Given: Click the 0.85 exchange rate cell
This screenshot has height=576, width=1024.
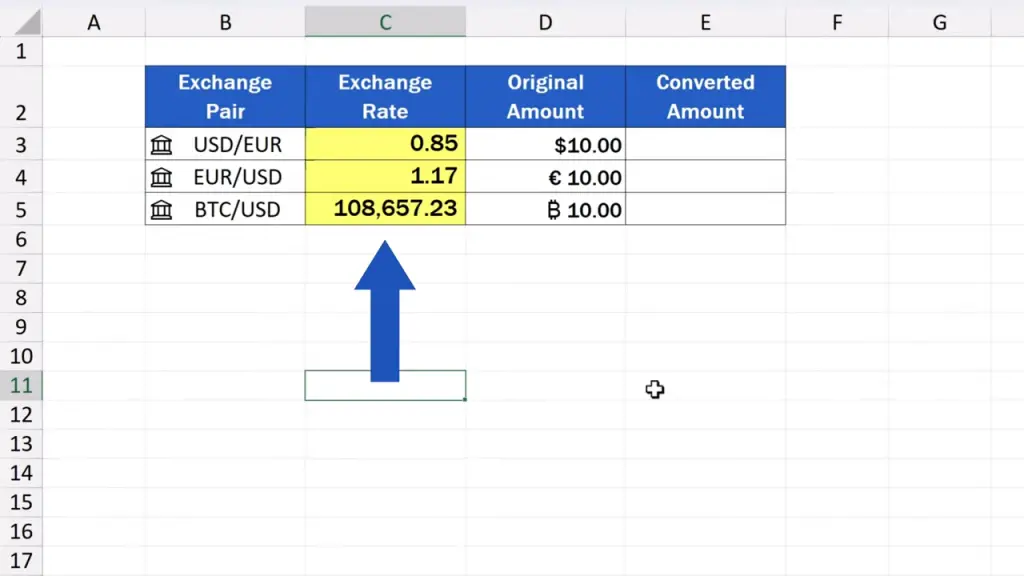Looking at the screenshot, I should click(x=385, y=144).
